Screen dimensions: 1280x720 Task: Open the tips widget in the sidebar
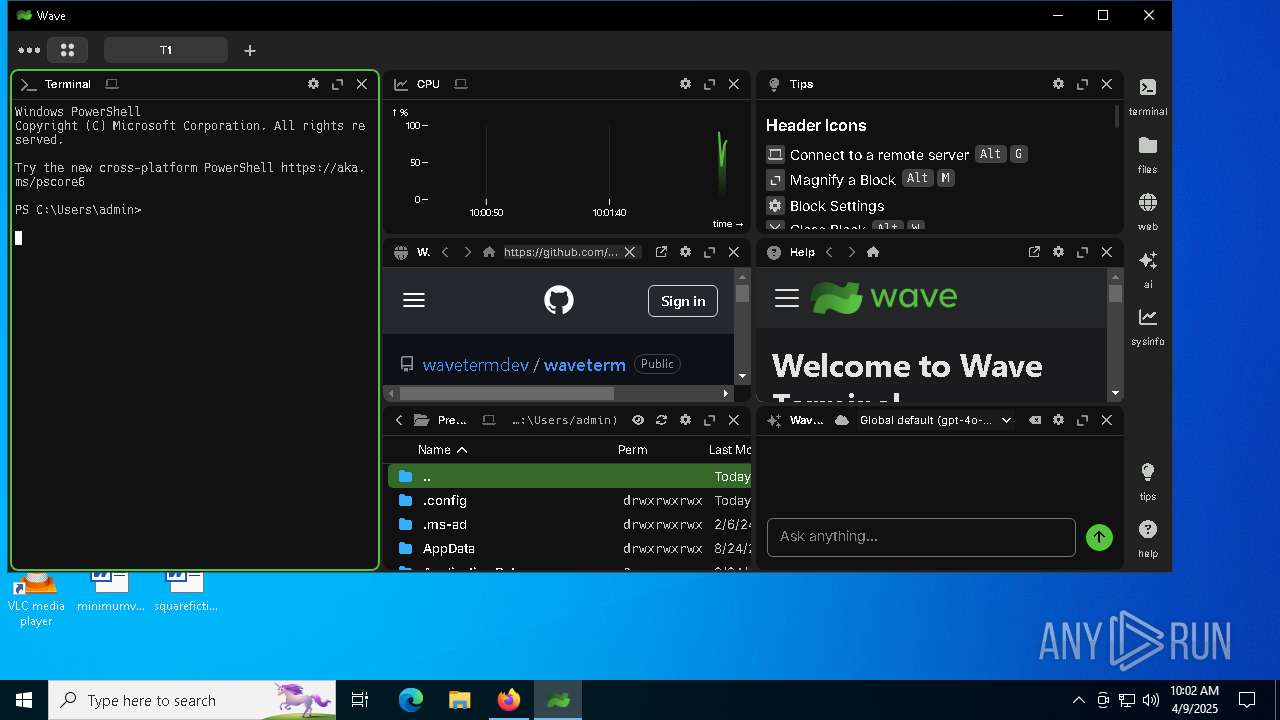pos(1148,481)
